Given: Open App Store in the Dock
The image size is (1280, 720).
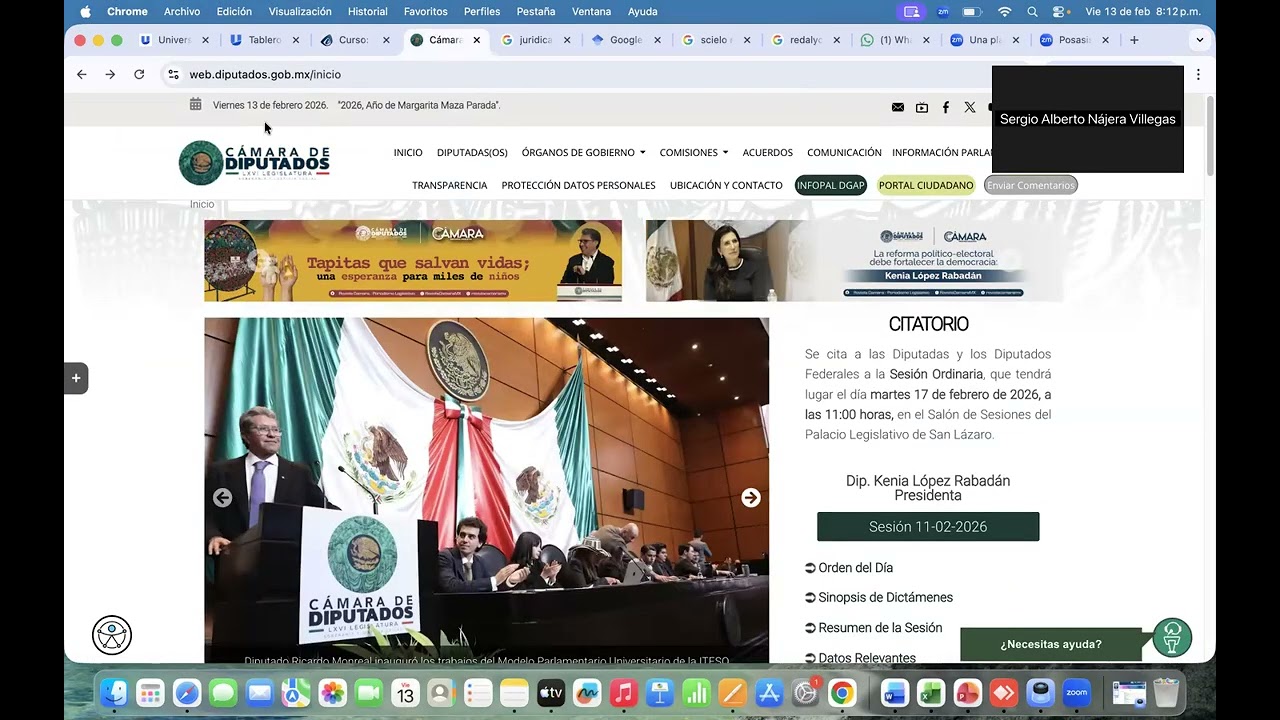Looking at the screenshot, I should [x=769, y=692].
